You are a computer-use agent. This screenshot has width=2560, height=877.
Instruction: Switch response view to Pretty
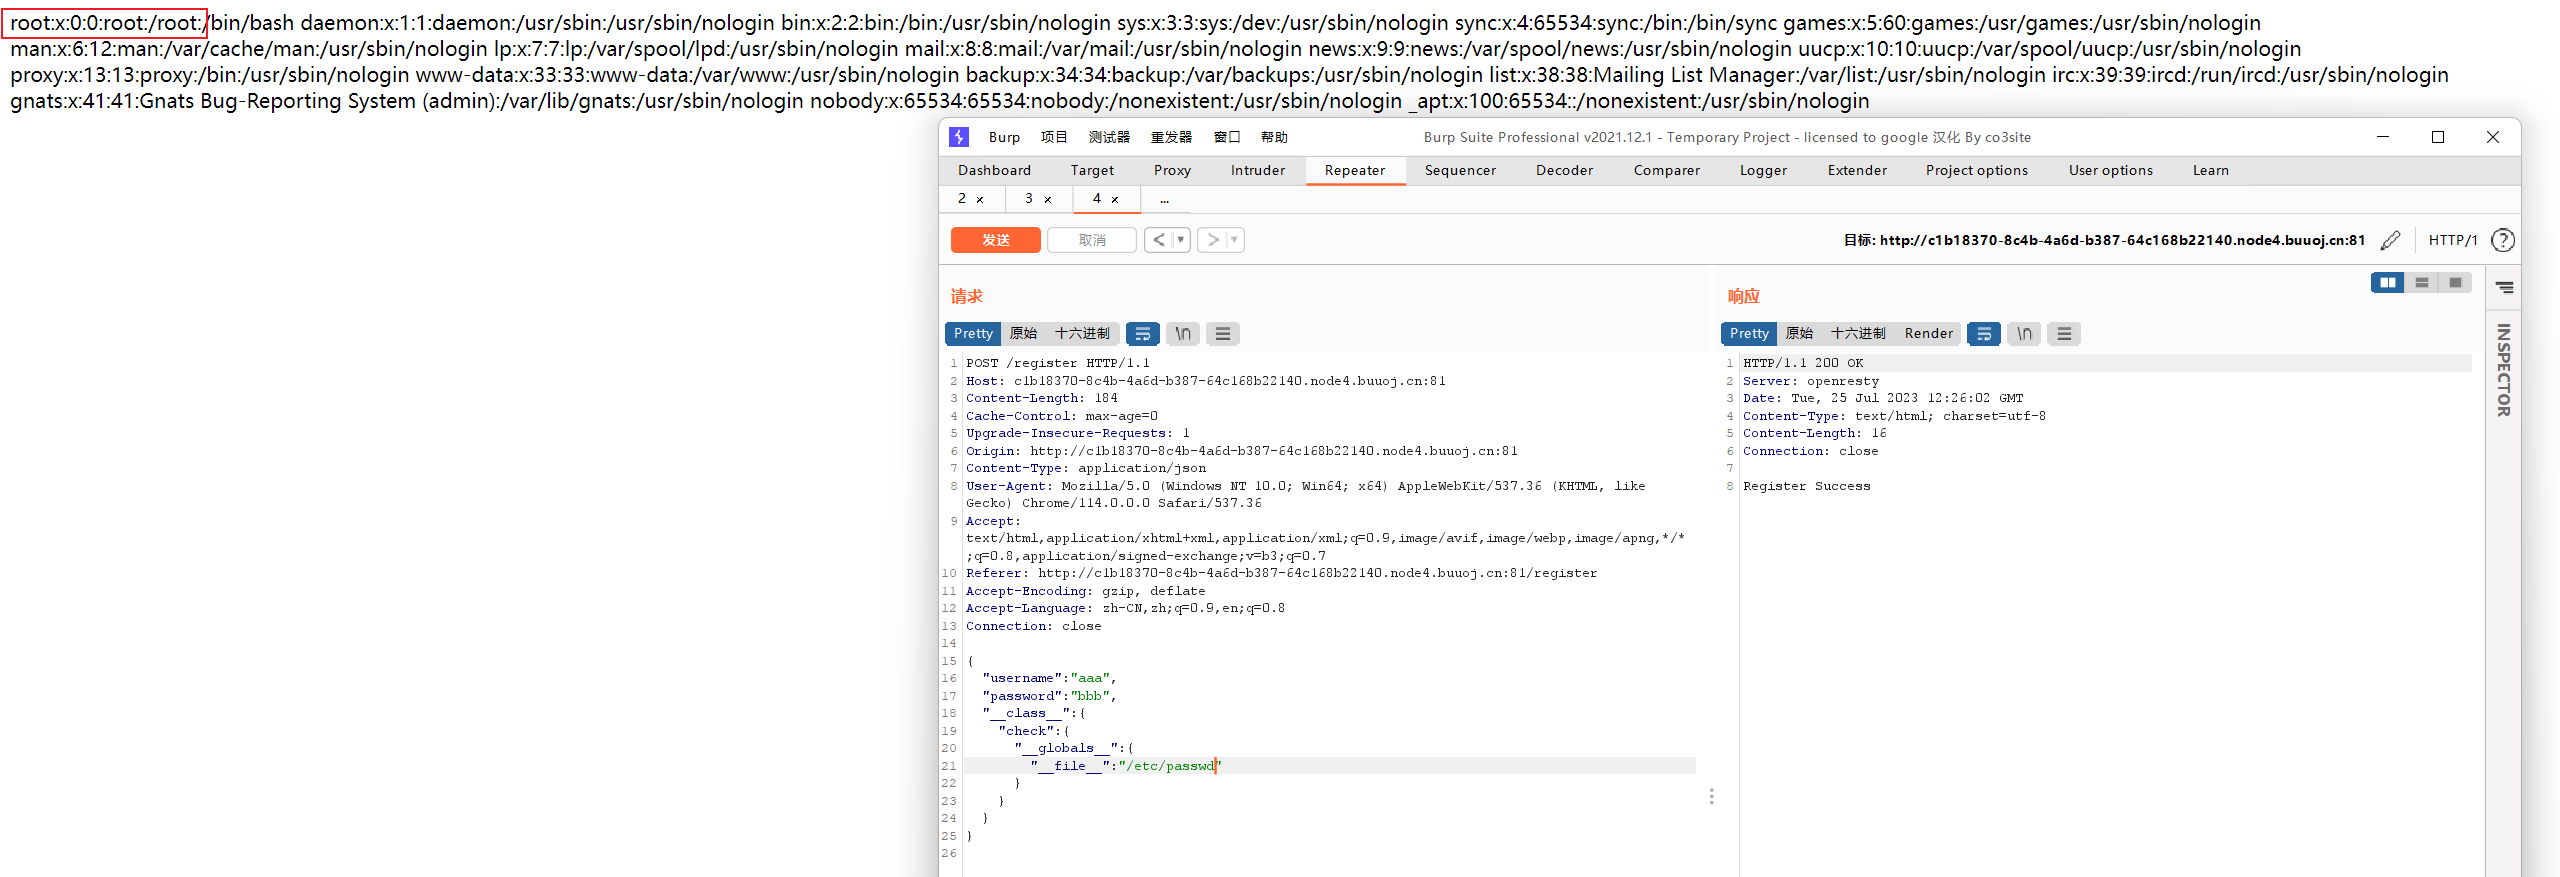click(x=1749, y=334)
